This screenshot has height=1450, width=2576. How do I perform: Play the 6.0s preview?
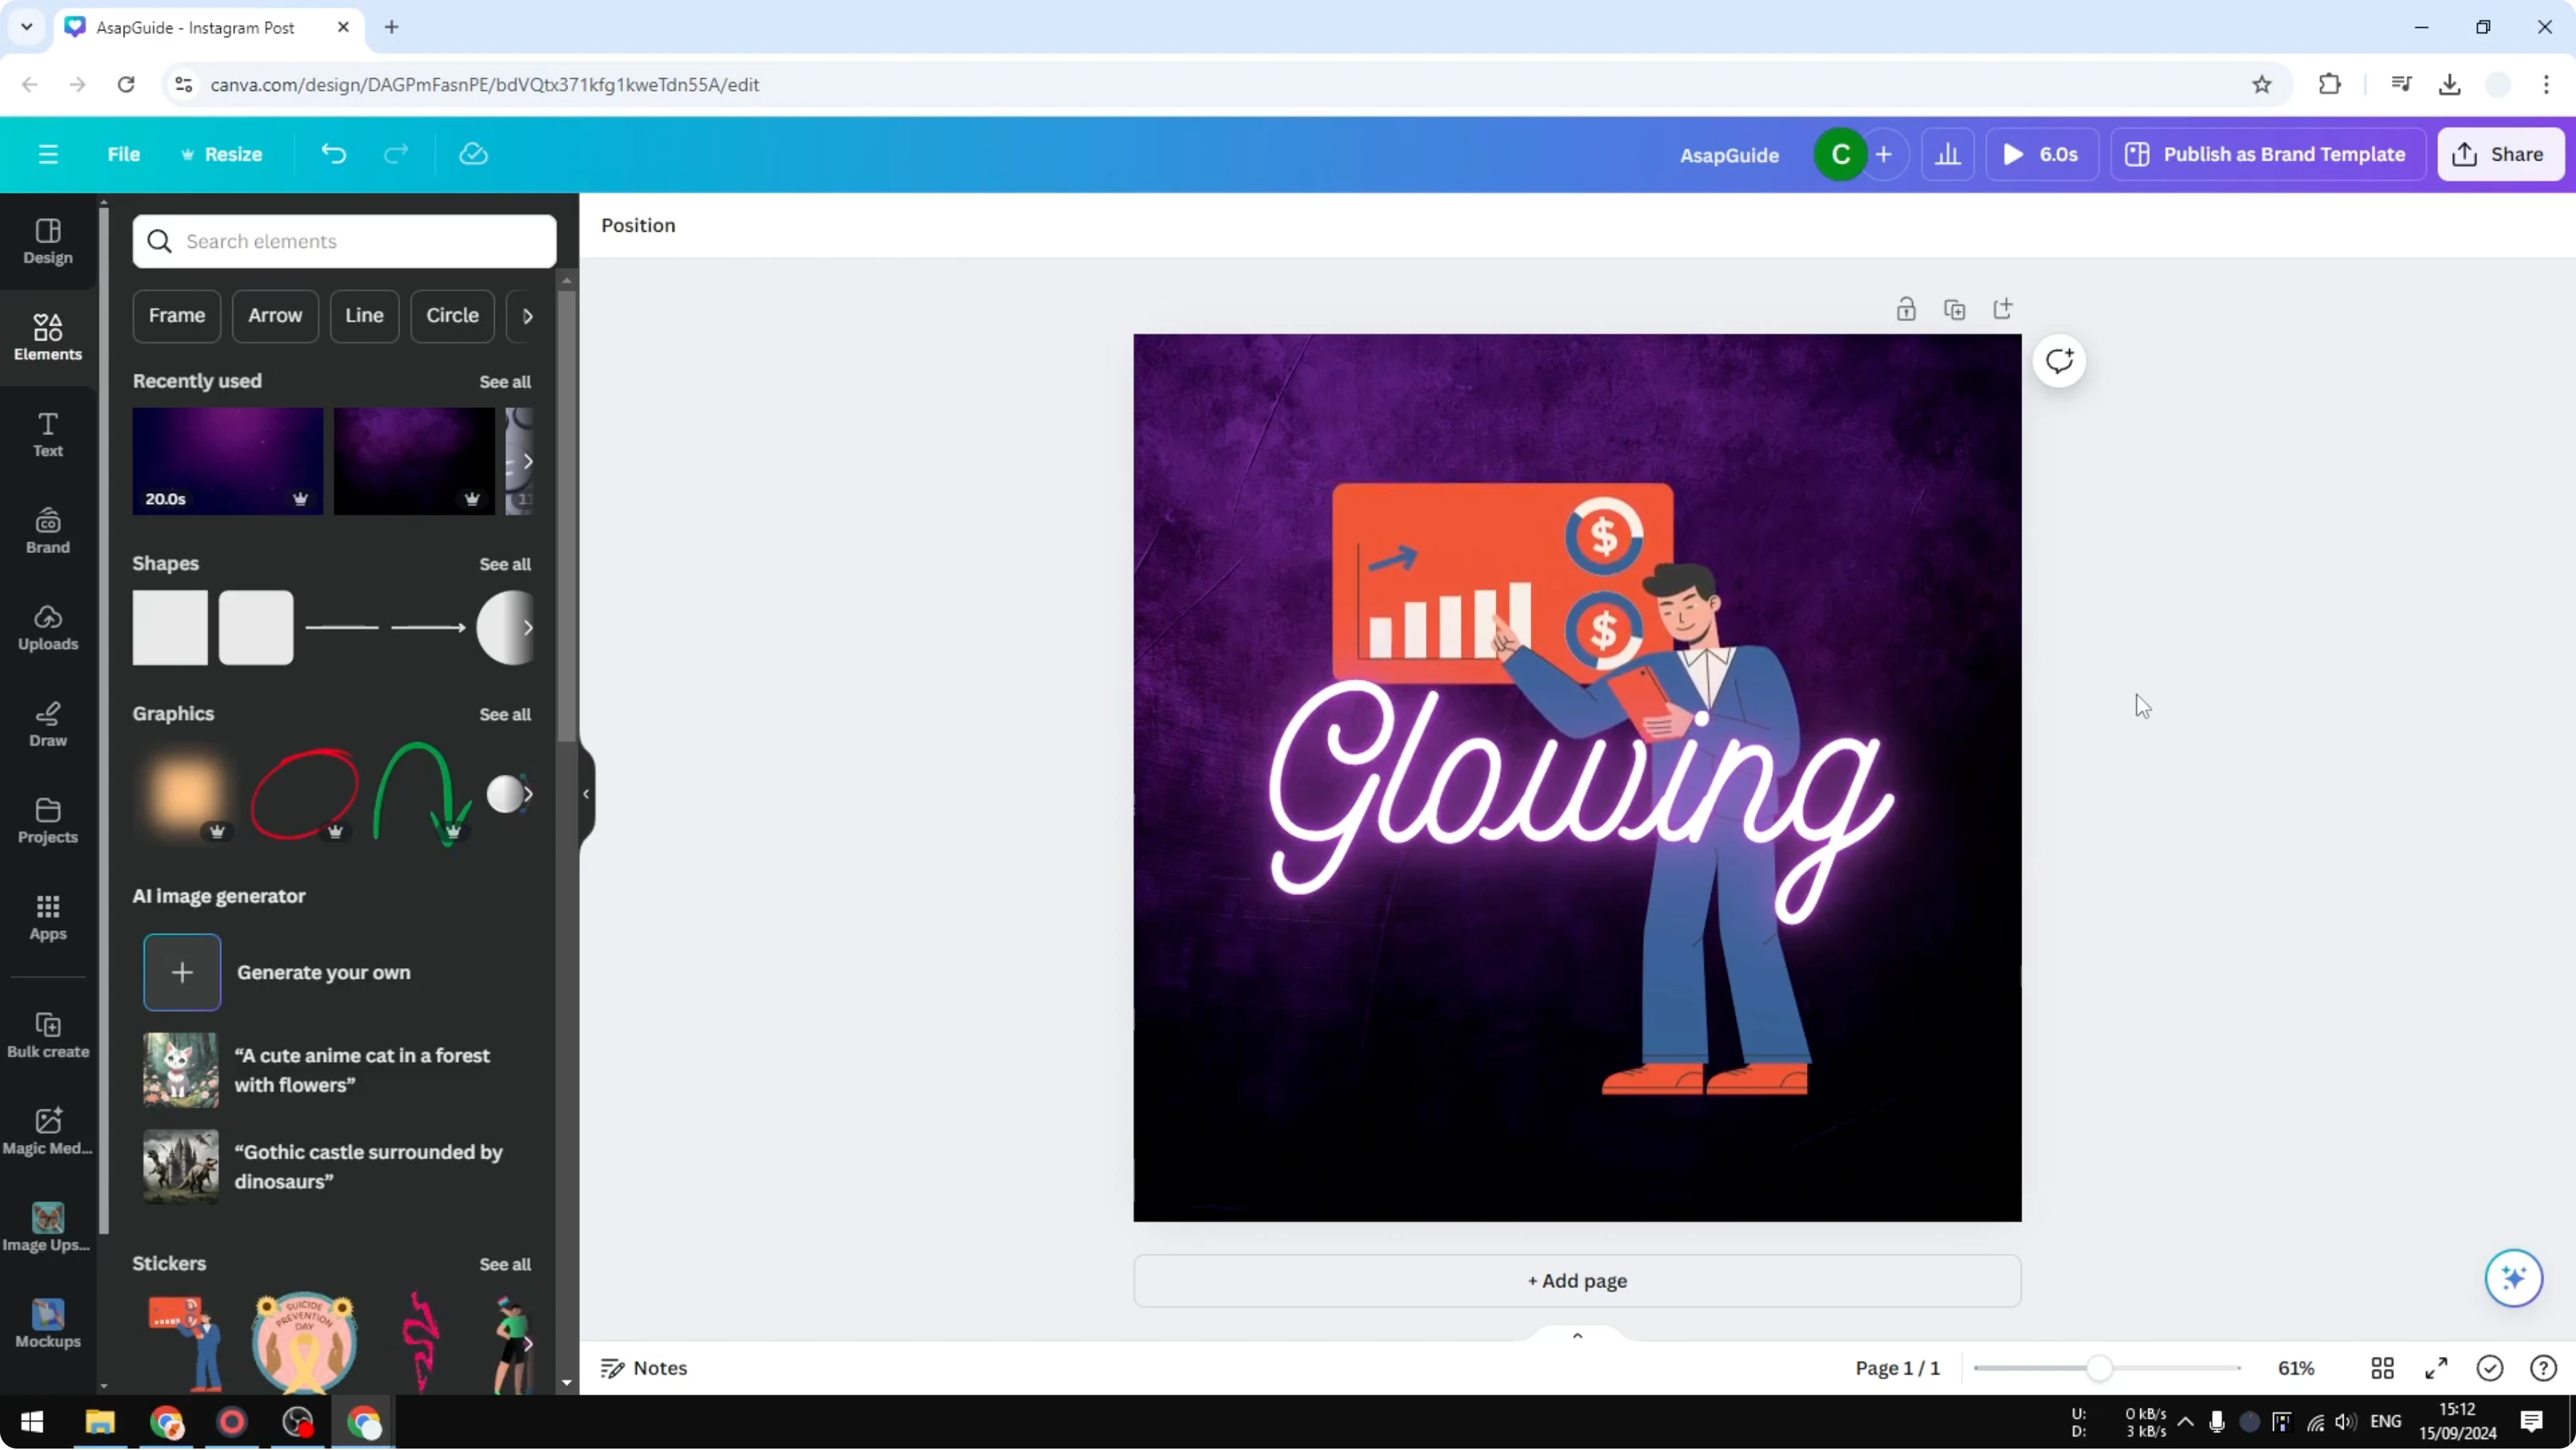tap(2041, 154)
